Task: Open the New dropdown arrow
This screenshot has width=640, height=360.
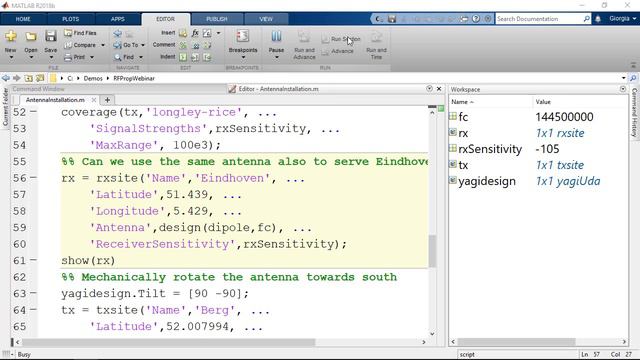Action: click(x=11, y=57)
